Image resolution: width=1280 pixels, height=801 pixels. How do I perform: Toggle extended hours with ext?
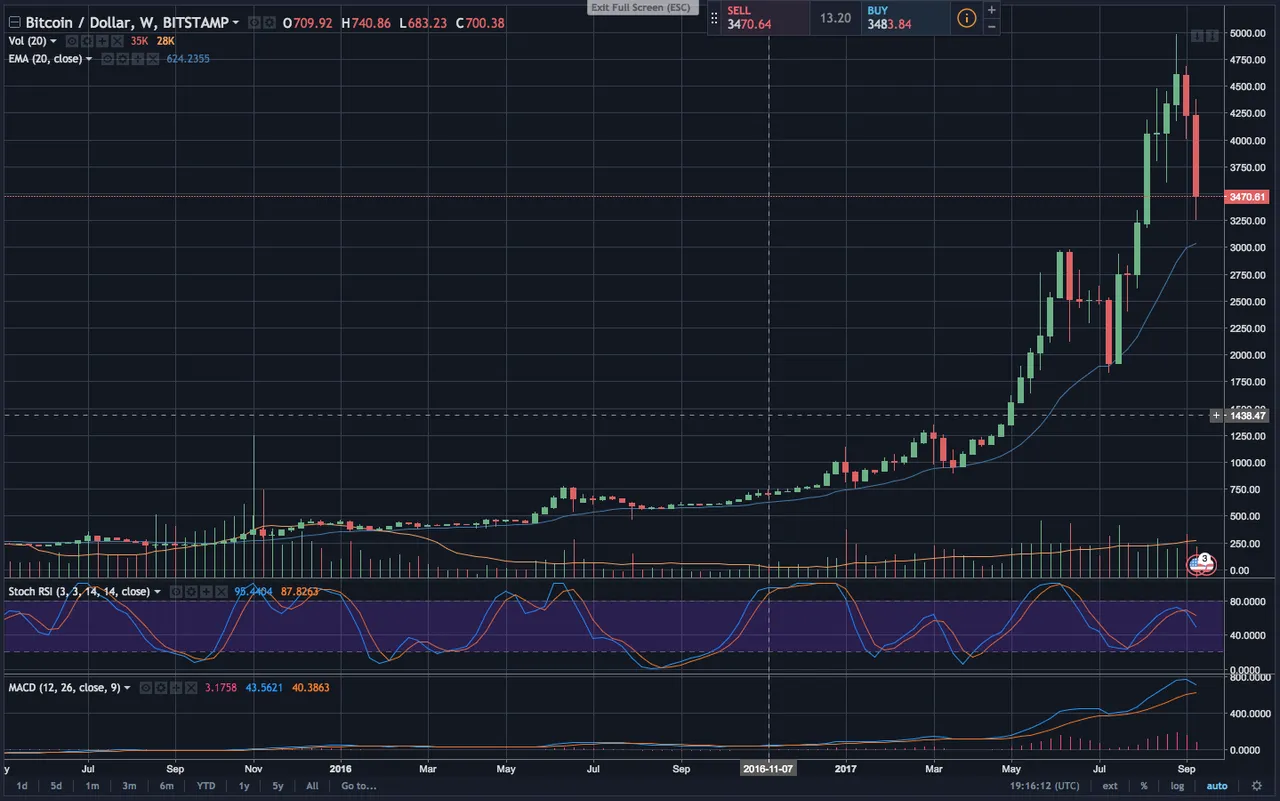point(1110,786)
